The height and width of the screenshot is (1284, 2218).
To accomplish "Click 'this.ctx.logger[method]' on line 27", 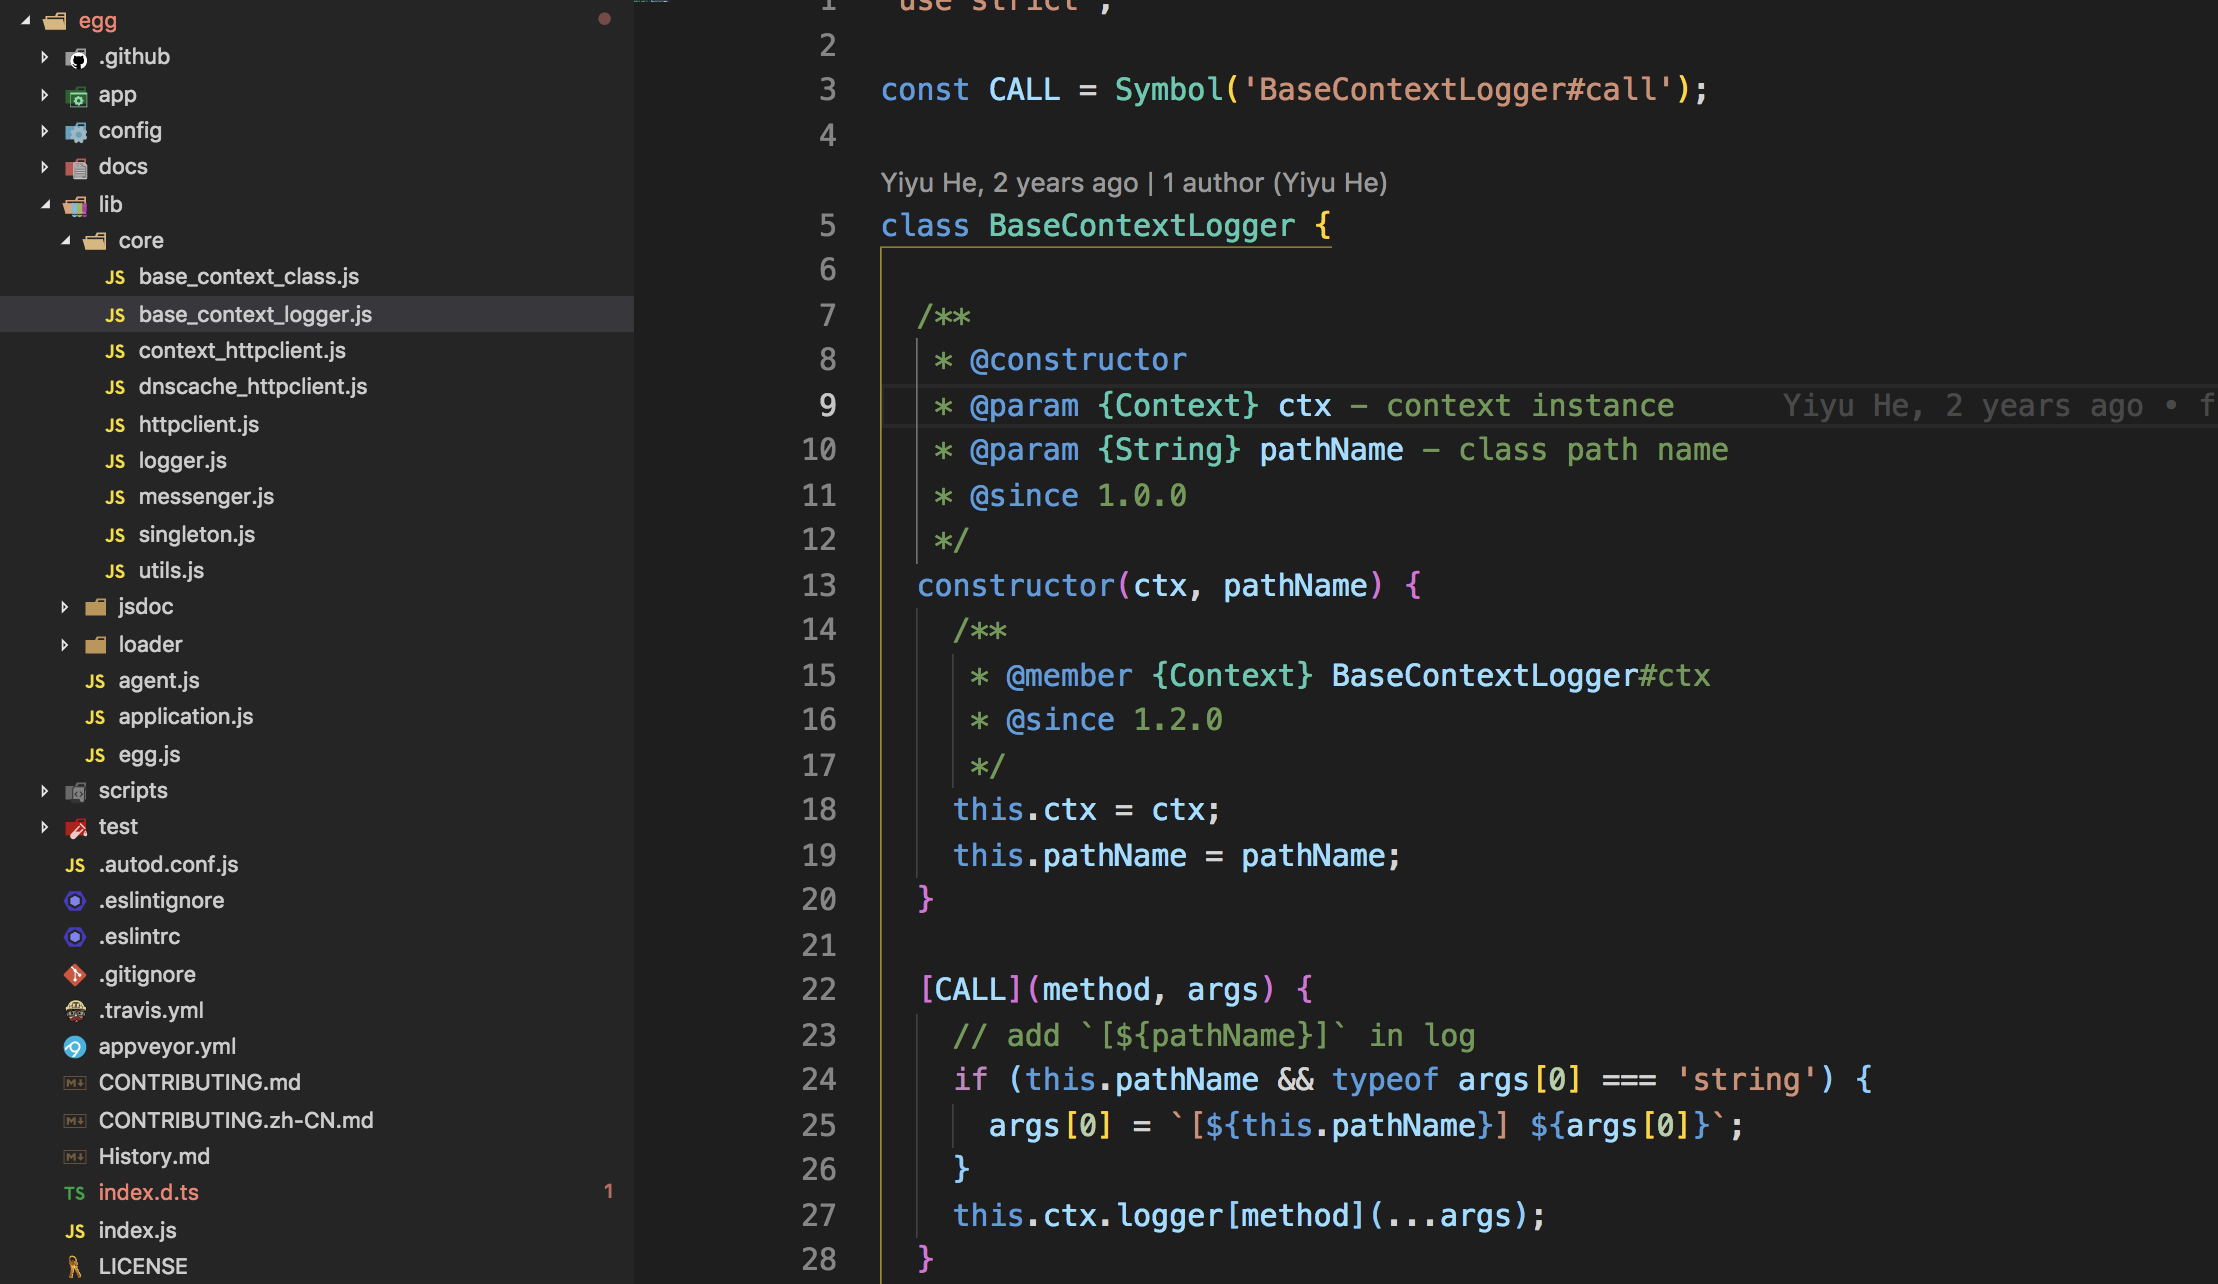I will pos(1160,1215).
